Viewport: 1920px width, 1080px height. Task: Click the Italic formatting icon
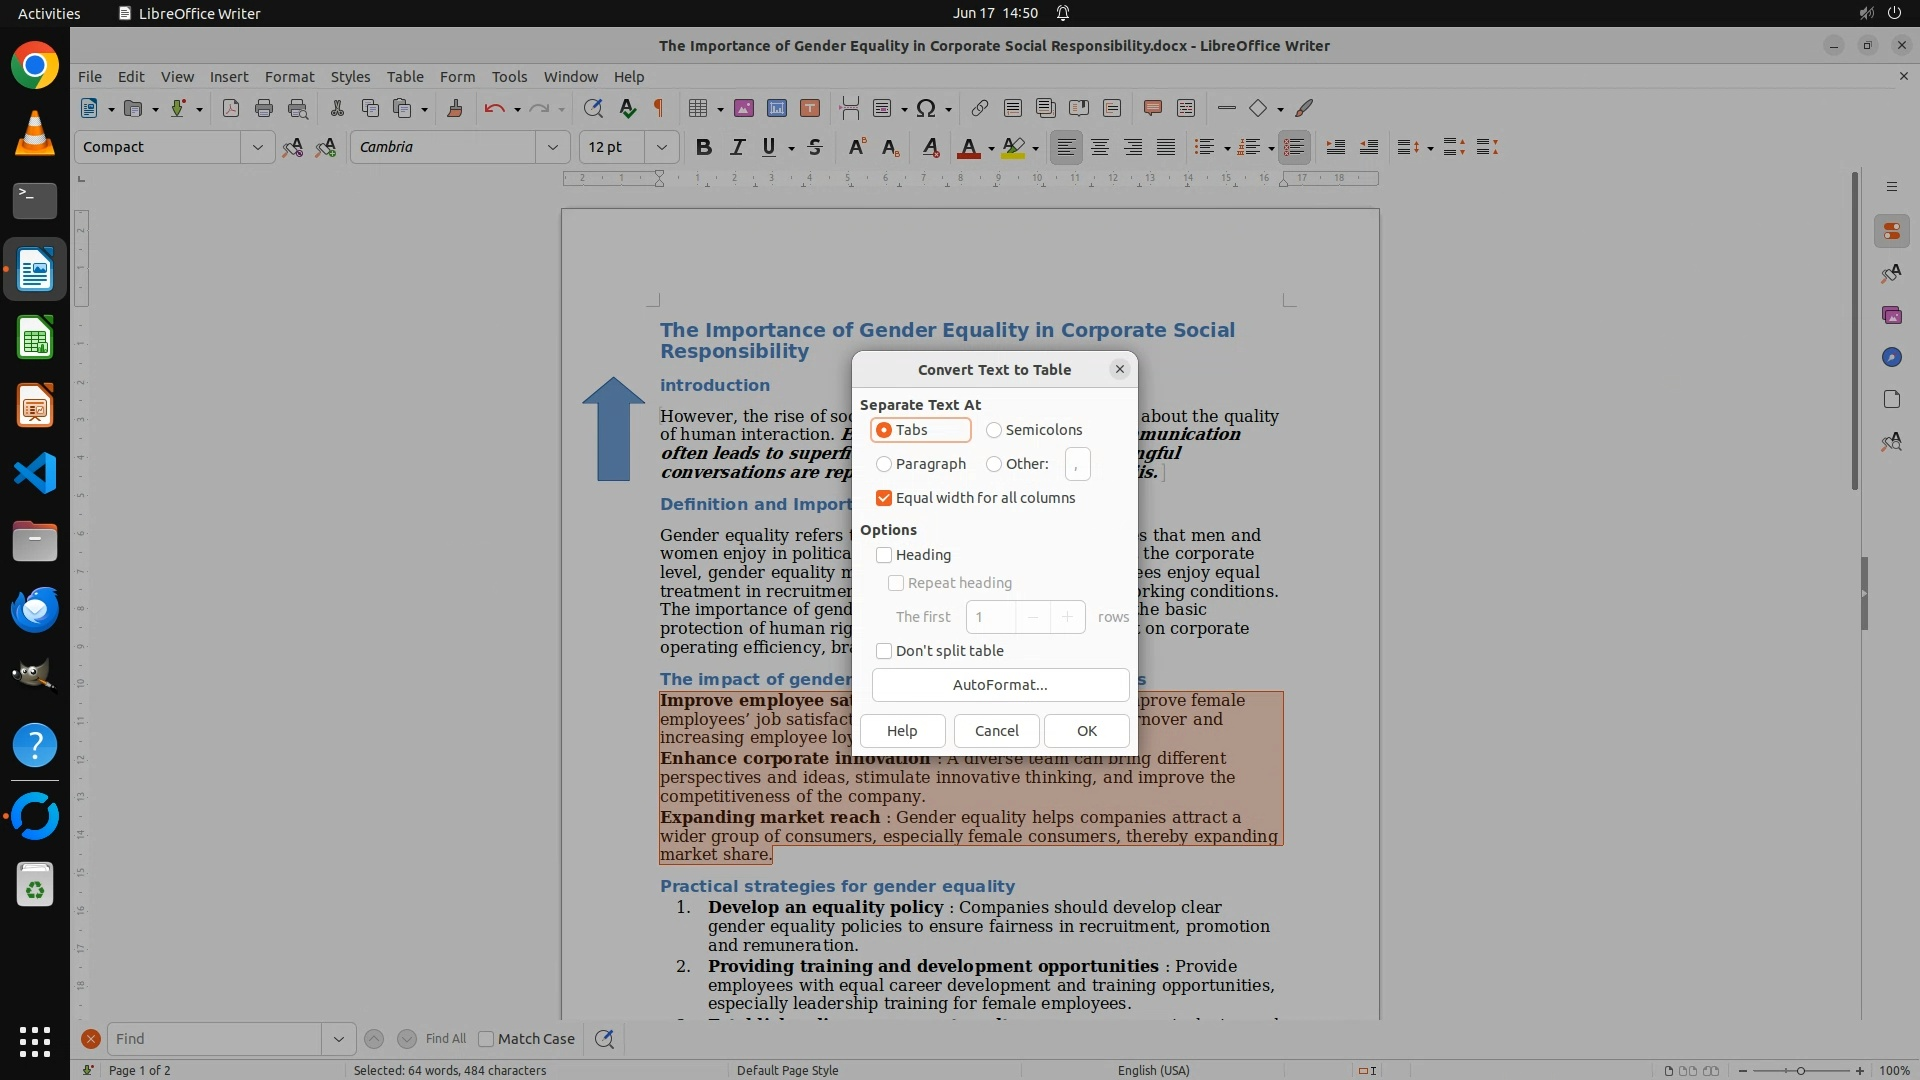(x=737, y=147)
